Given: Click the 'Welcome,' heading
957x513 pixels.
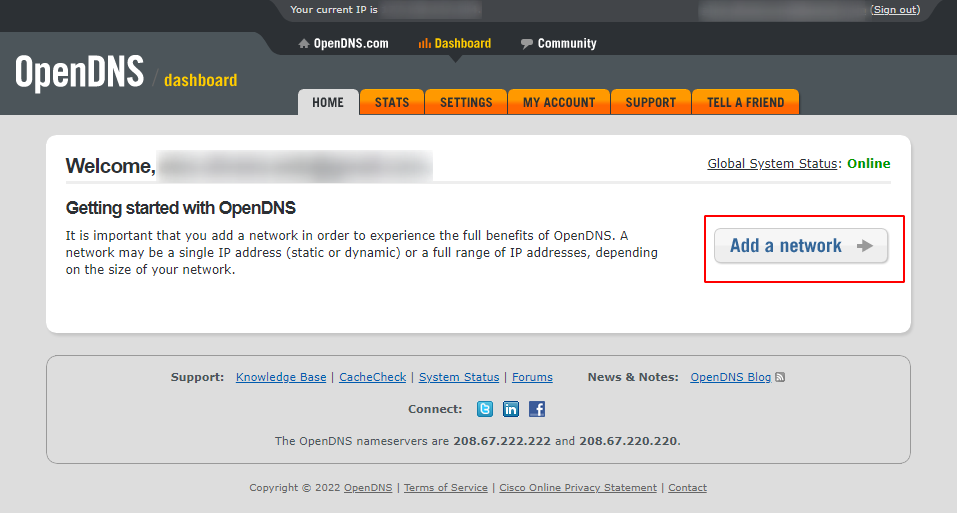Looking at the screenshot, I should click(110, 166).
